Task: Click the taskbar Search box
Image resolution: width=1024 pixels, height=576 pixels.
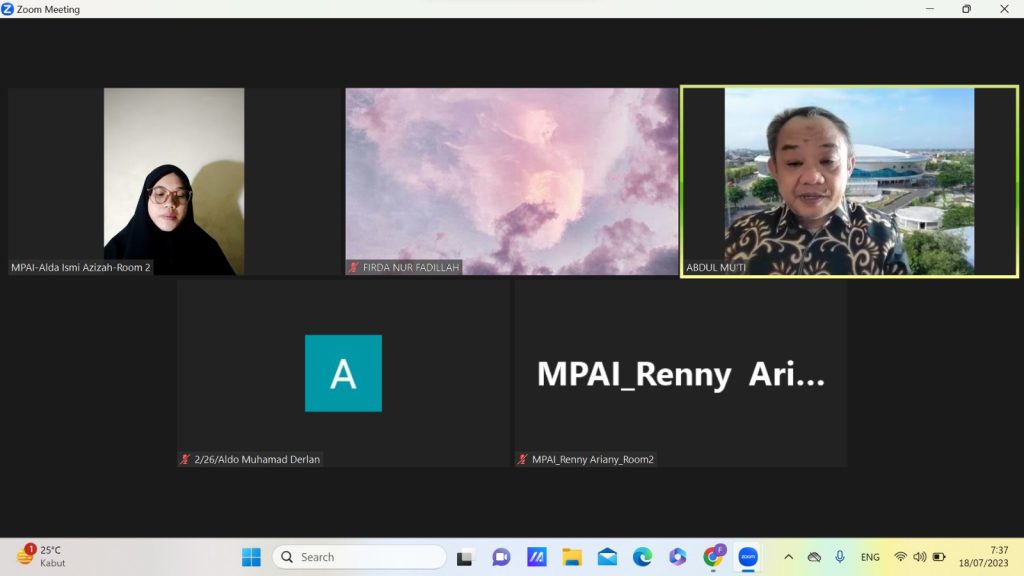Action: [358, 557]
